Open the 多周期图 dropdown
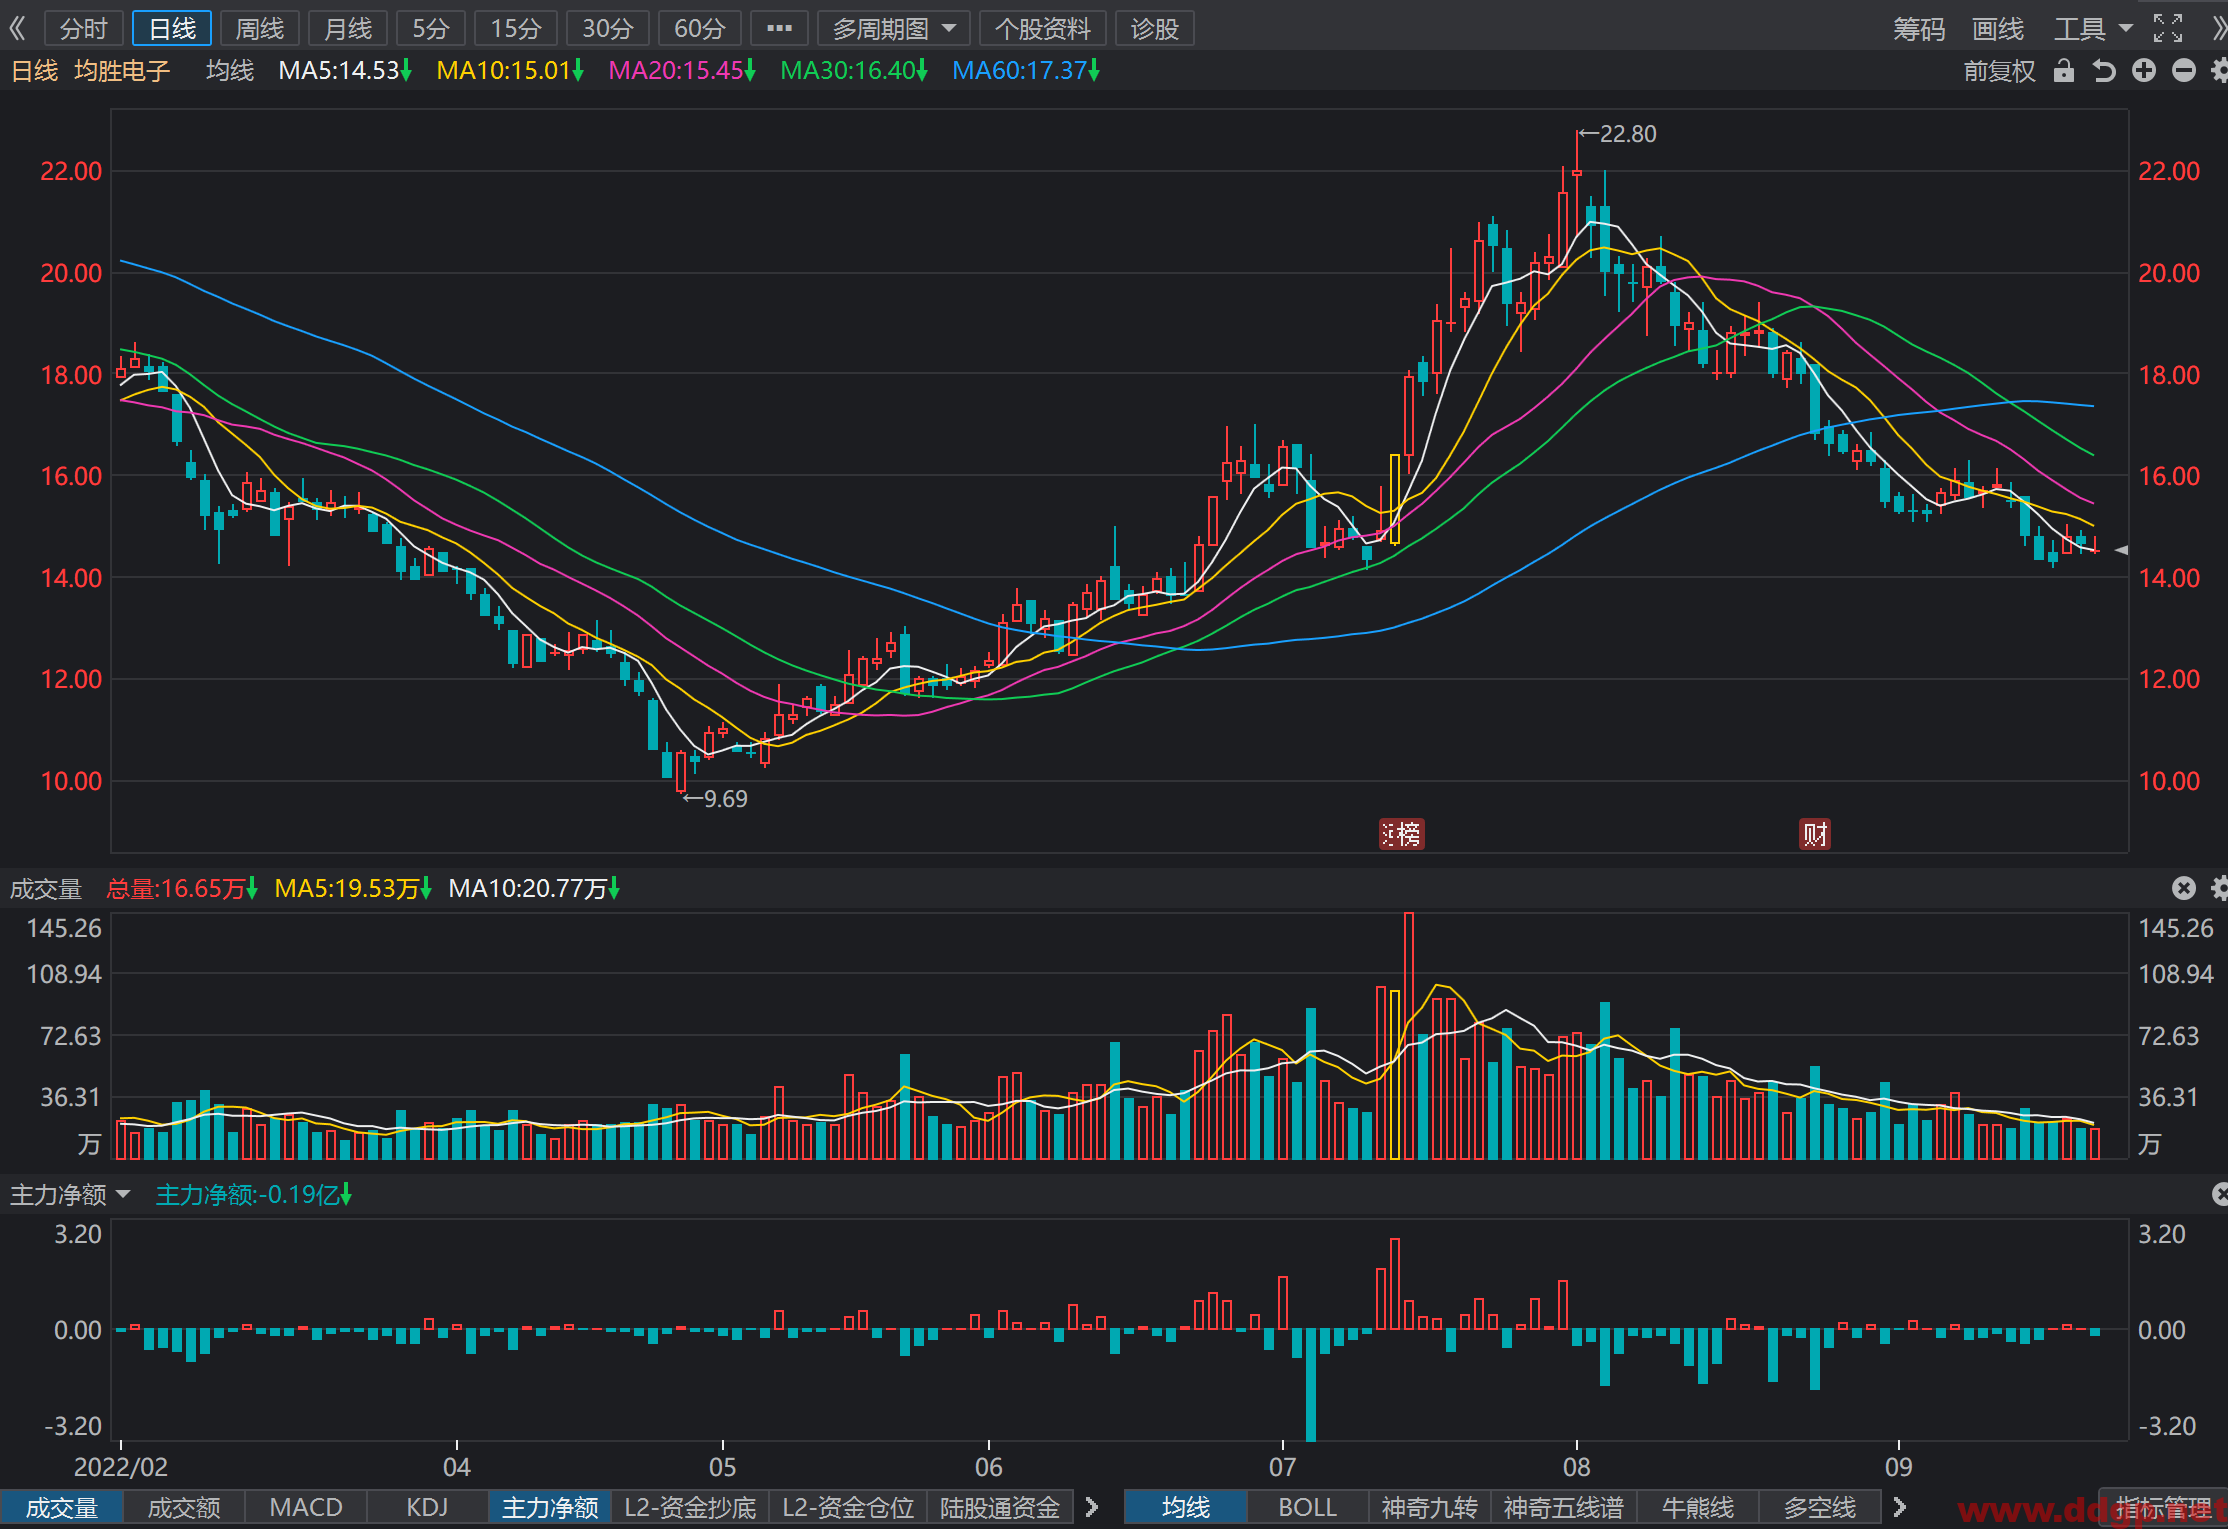Viewport: 2228px width, 1529px height. pyautogui.click(x=894, y=28)
